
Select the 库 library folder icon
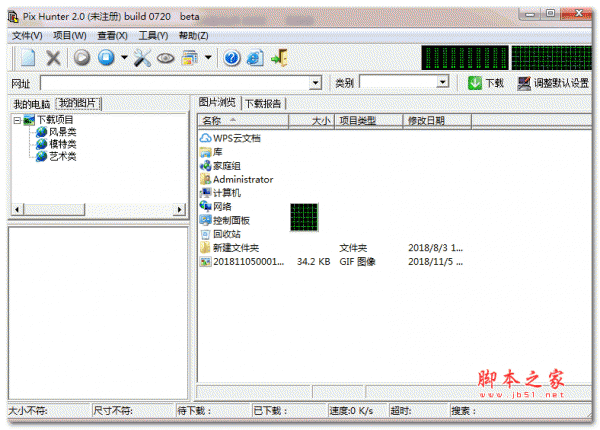205,152
